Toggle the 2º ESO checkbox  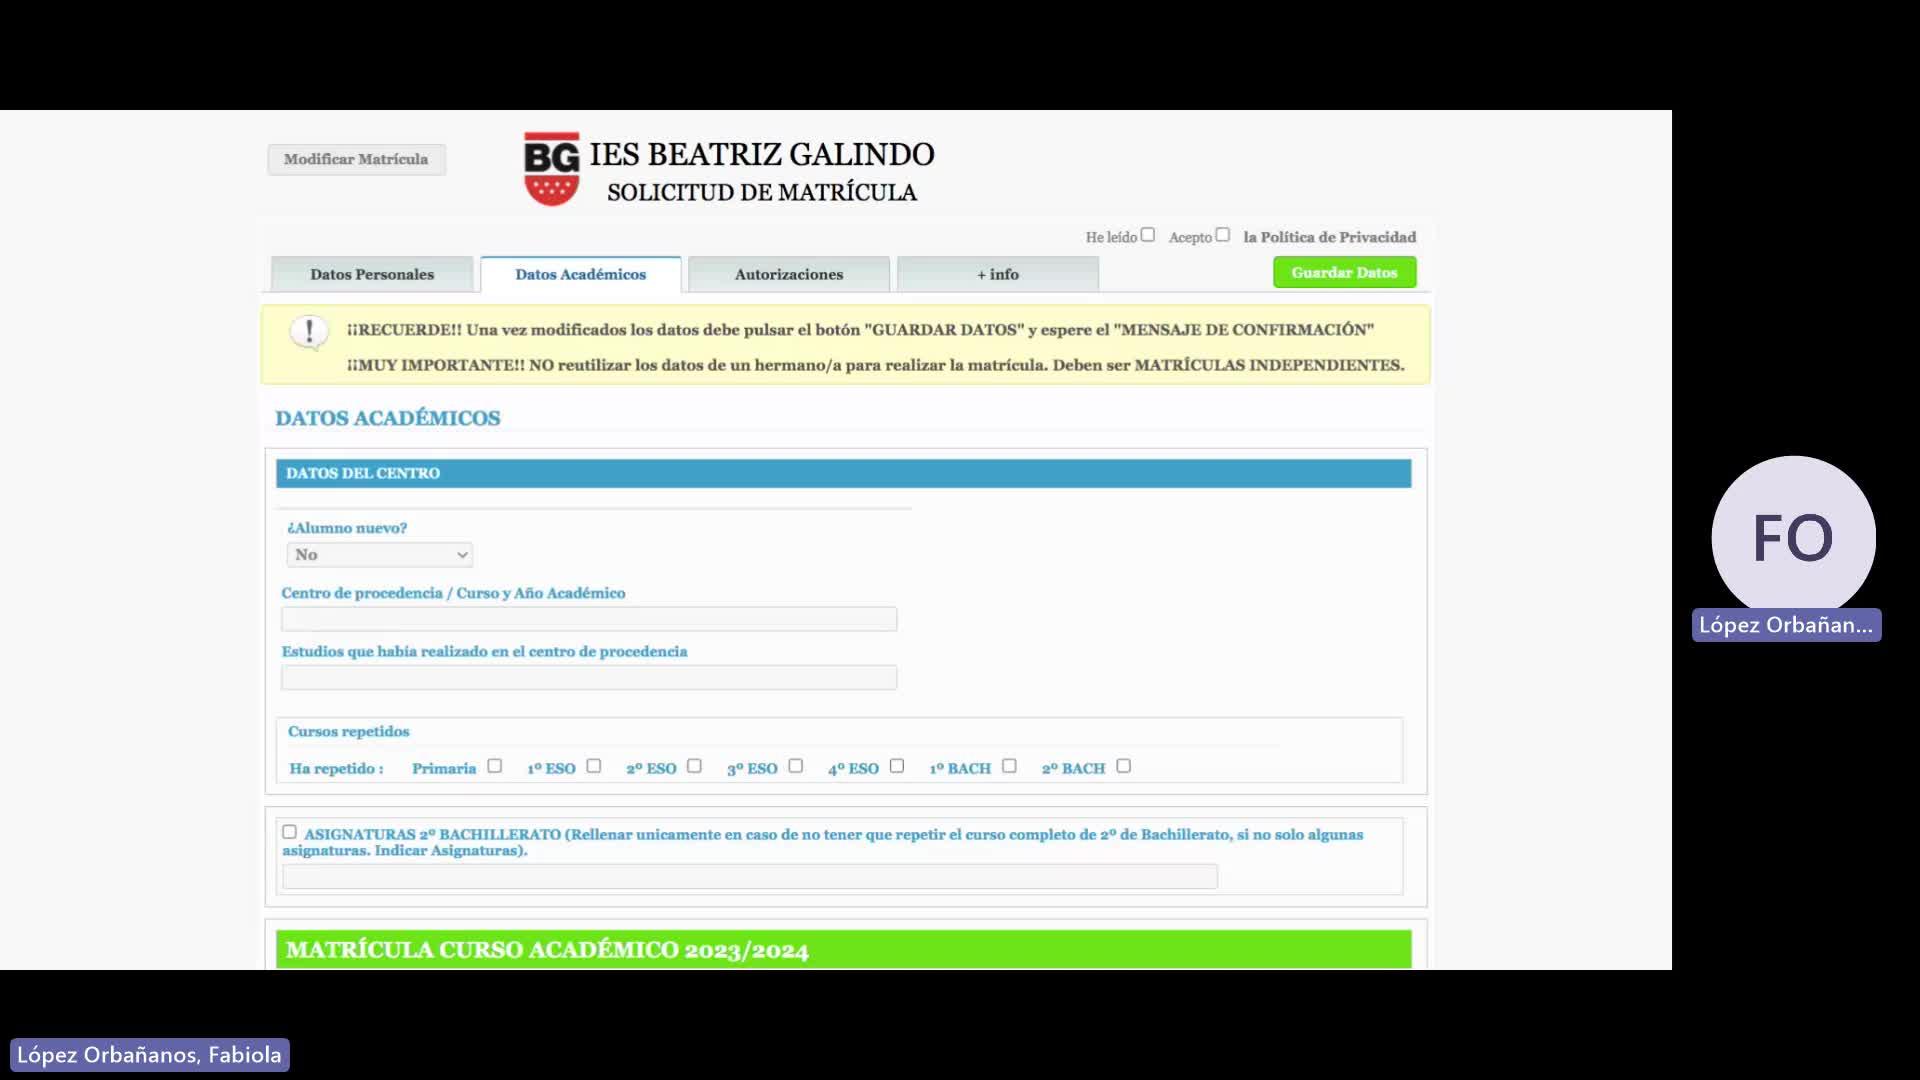click(694, 766)
